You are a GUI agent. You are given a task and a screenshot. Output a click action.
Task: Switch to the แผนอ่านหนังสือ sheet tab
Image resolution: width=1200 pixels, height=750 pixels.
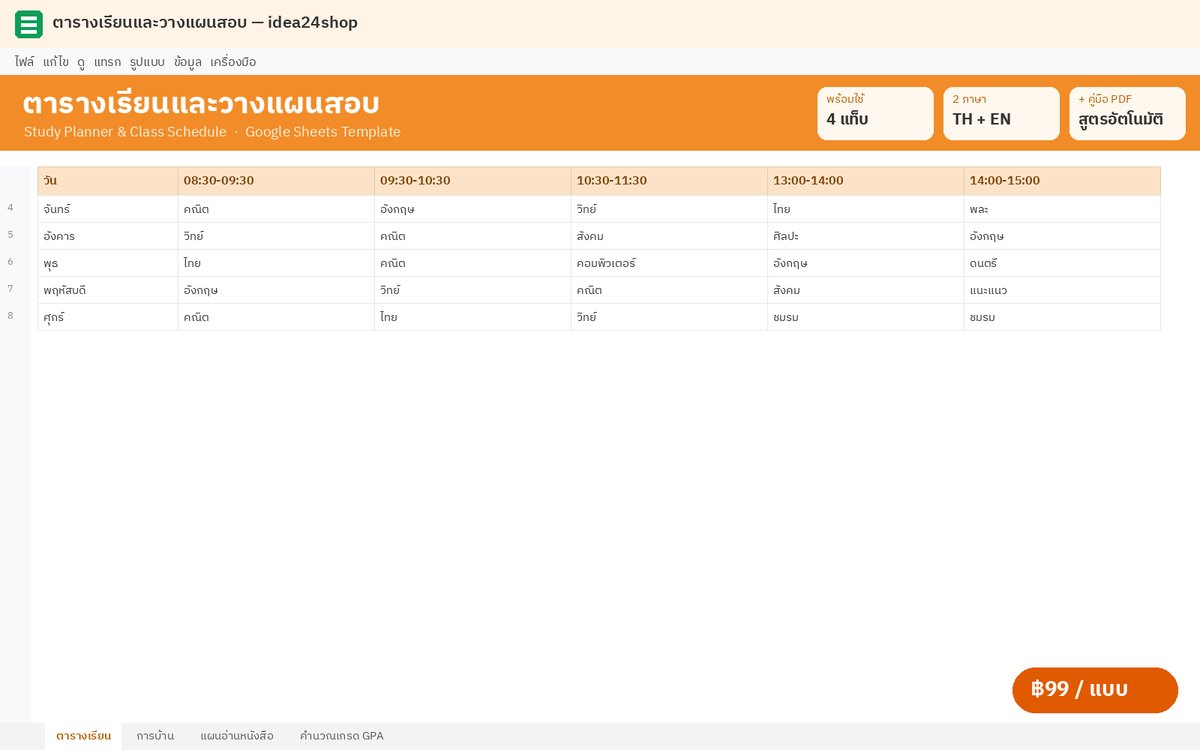(x=237, y=736)
